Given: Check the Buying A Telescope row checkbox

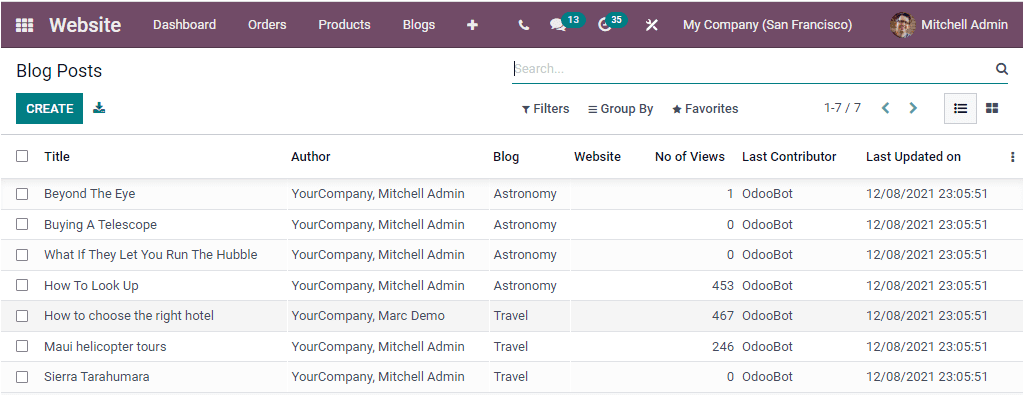Looking at the screenshot, I should tap(22, 224).
